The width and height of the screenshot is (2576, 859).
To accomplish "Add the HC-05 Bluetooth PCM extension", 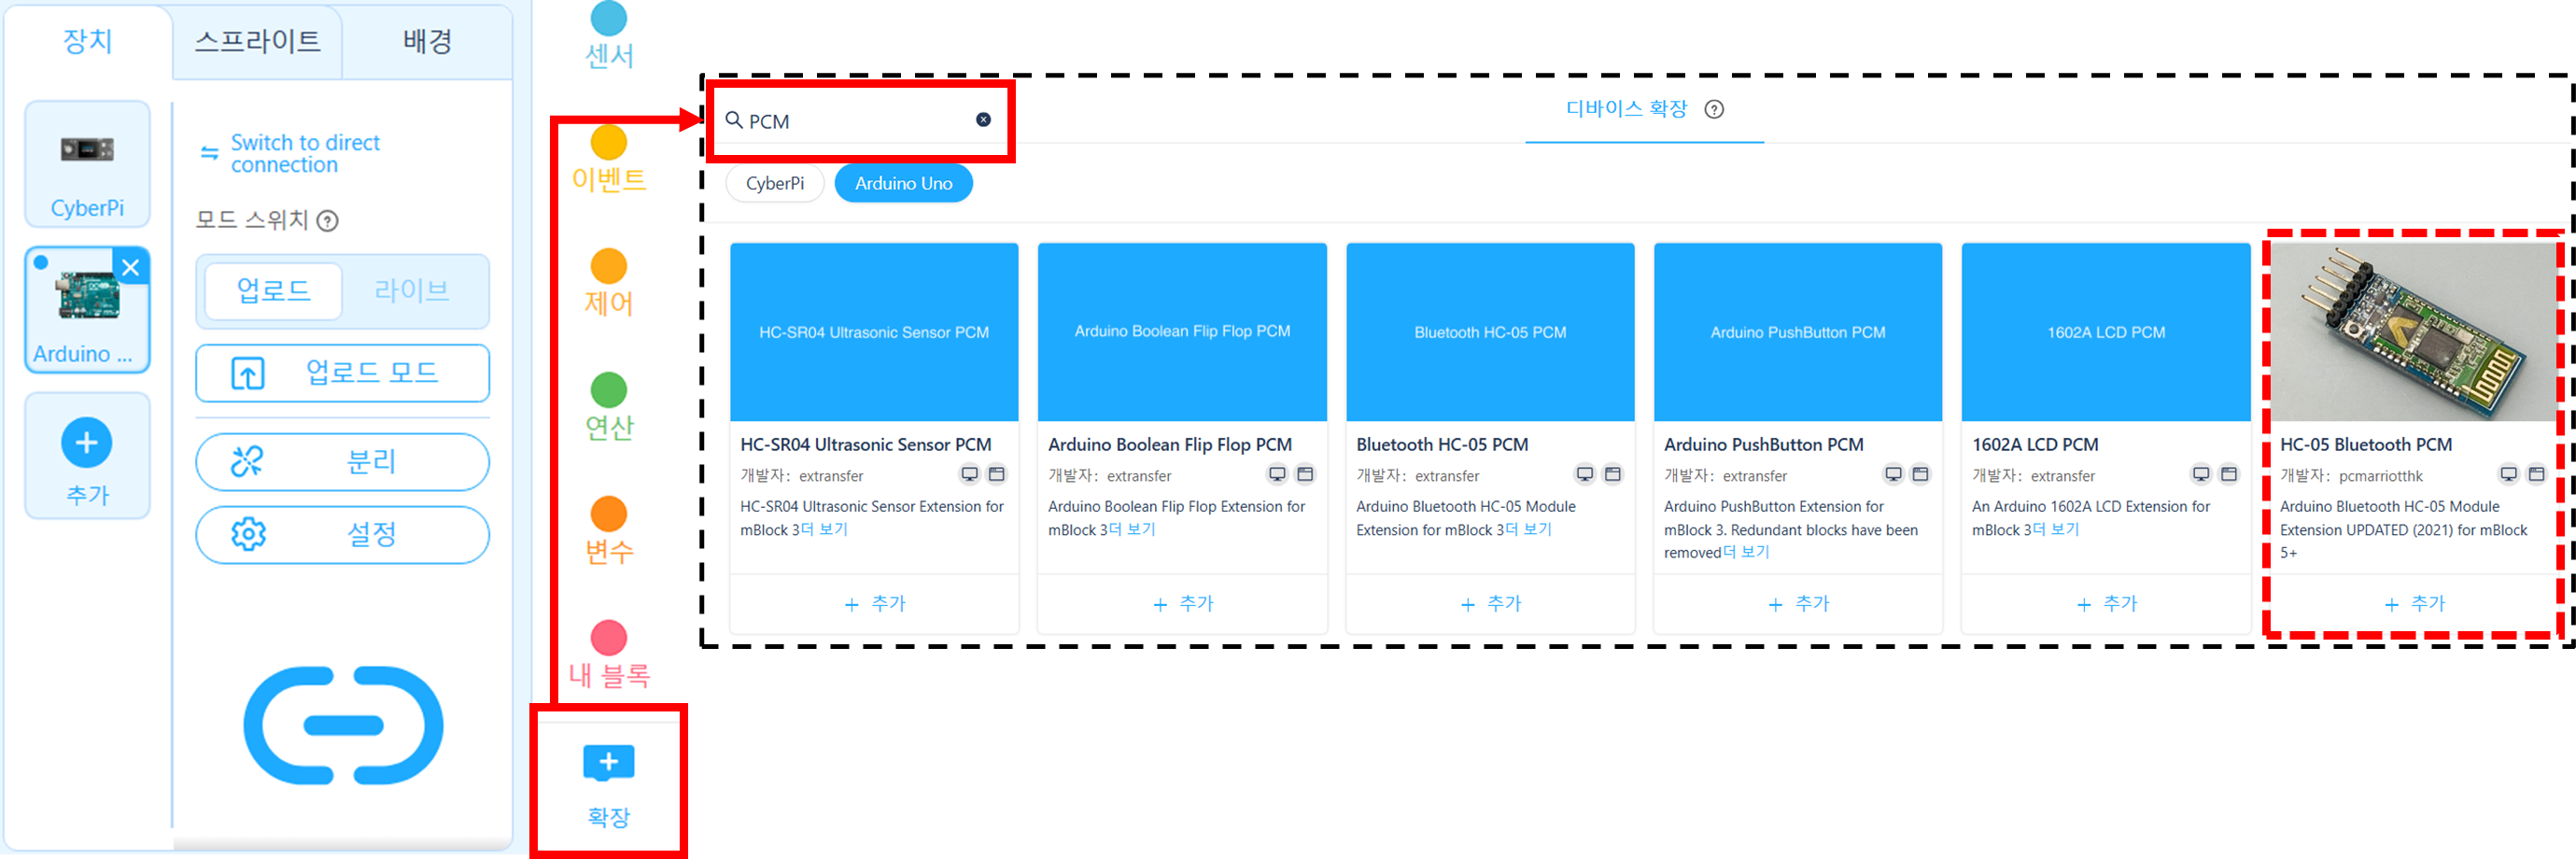I will (2414, 604).
